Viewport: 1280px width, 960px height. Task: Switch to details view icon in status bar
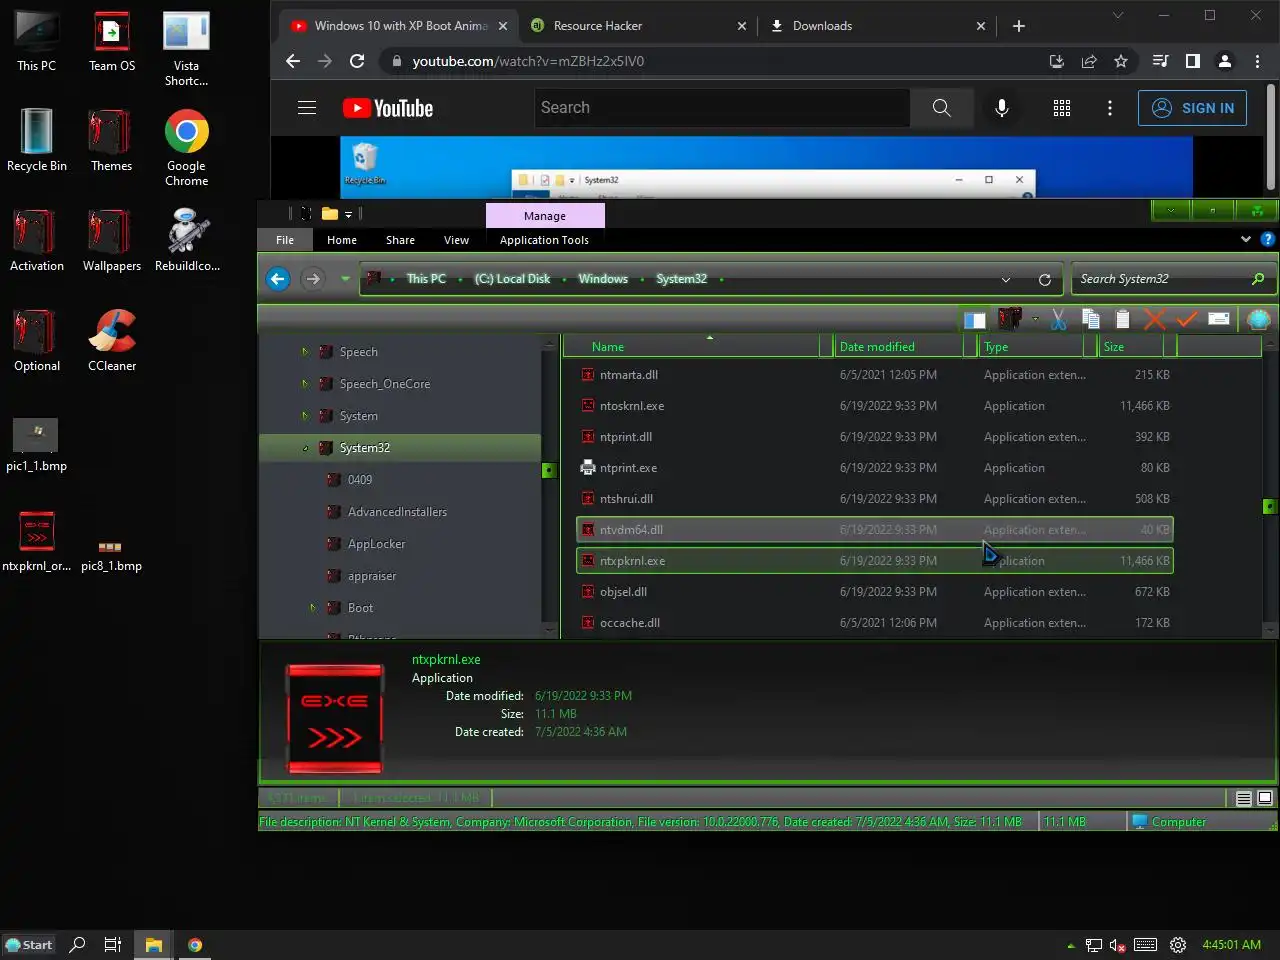pyautogui.click(x=1244, y=798)
